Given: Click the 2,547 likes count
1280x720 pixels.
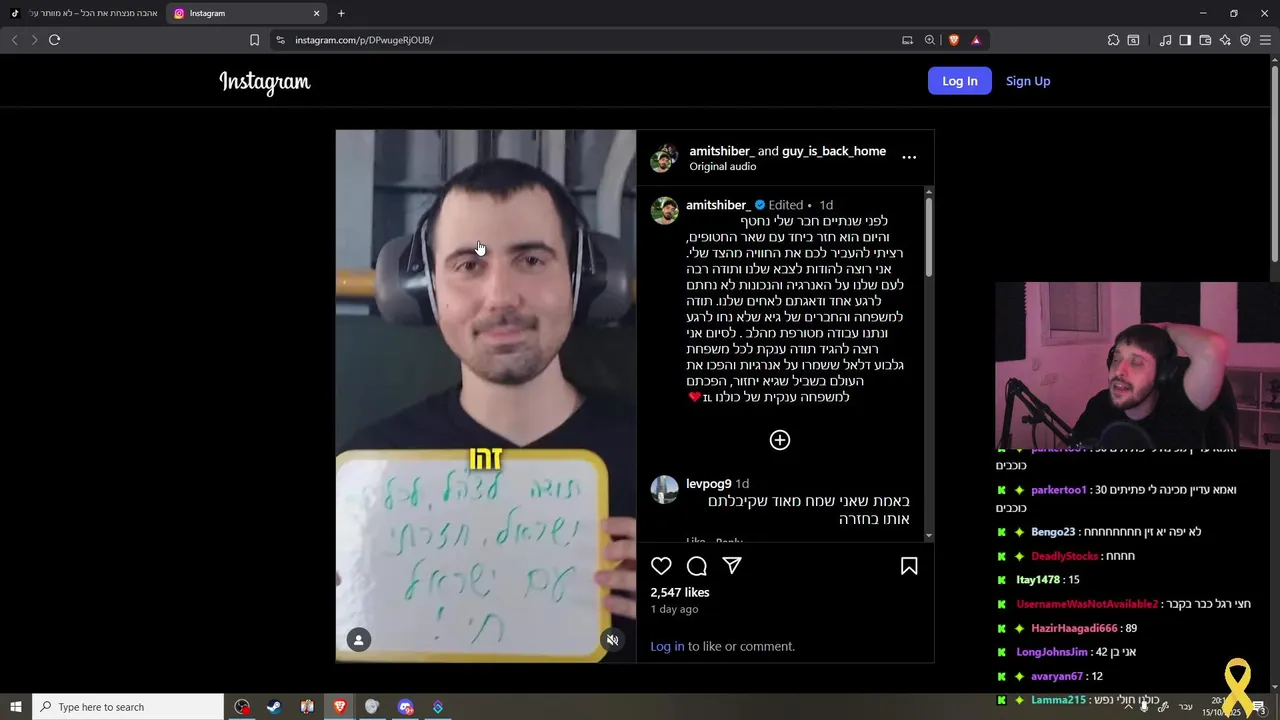Looking at the screenshot, I should pyautogui.click(x=680, y=592).
